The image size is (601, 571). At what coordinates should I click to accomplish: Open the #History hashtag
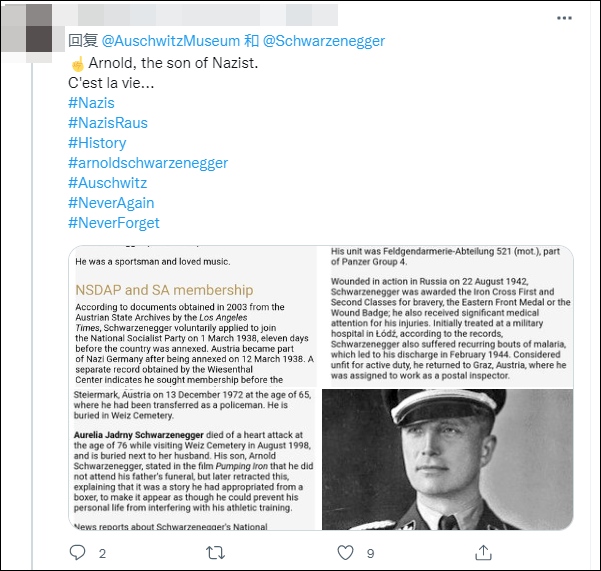click(97, 143)
